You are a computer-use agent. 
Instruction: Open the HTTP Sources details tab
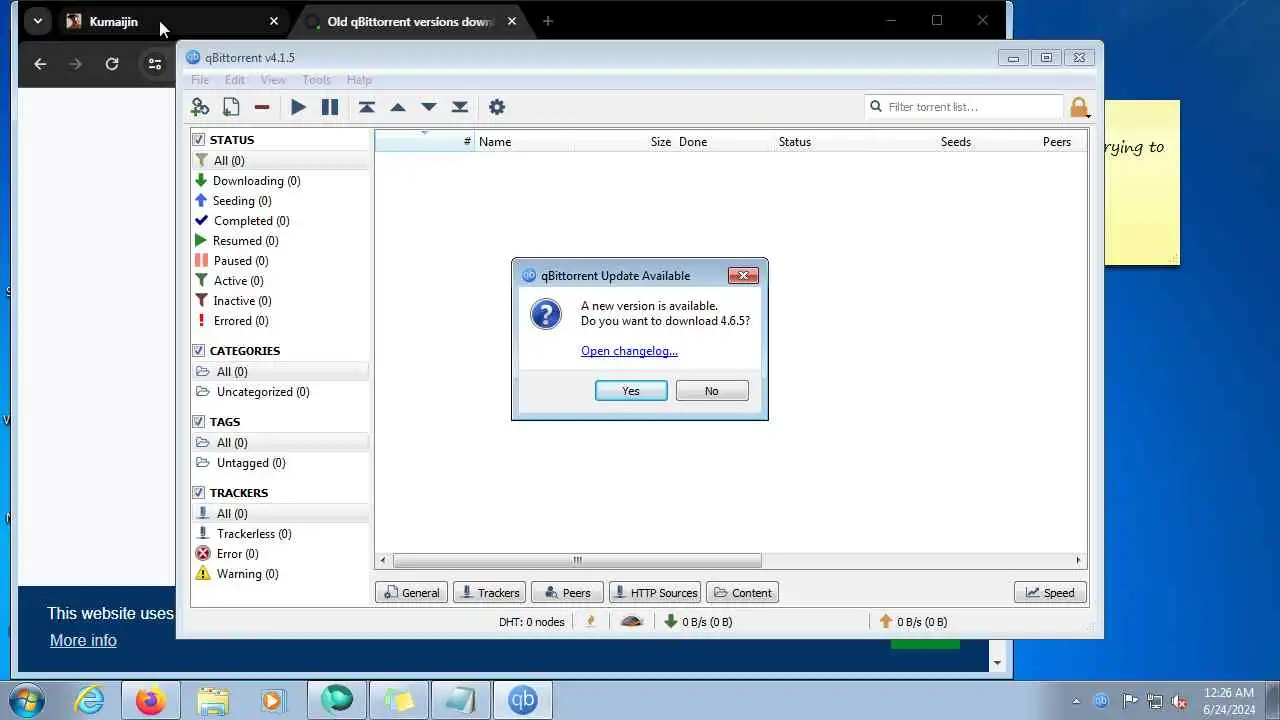(x=655, y=593)
